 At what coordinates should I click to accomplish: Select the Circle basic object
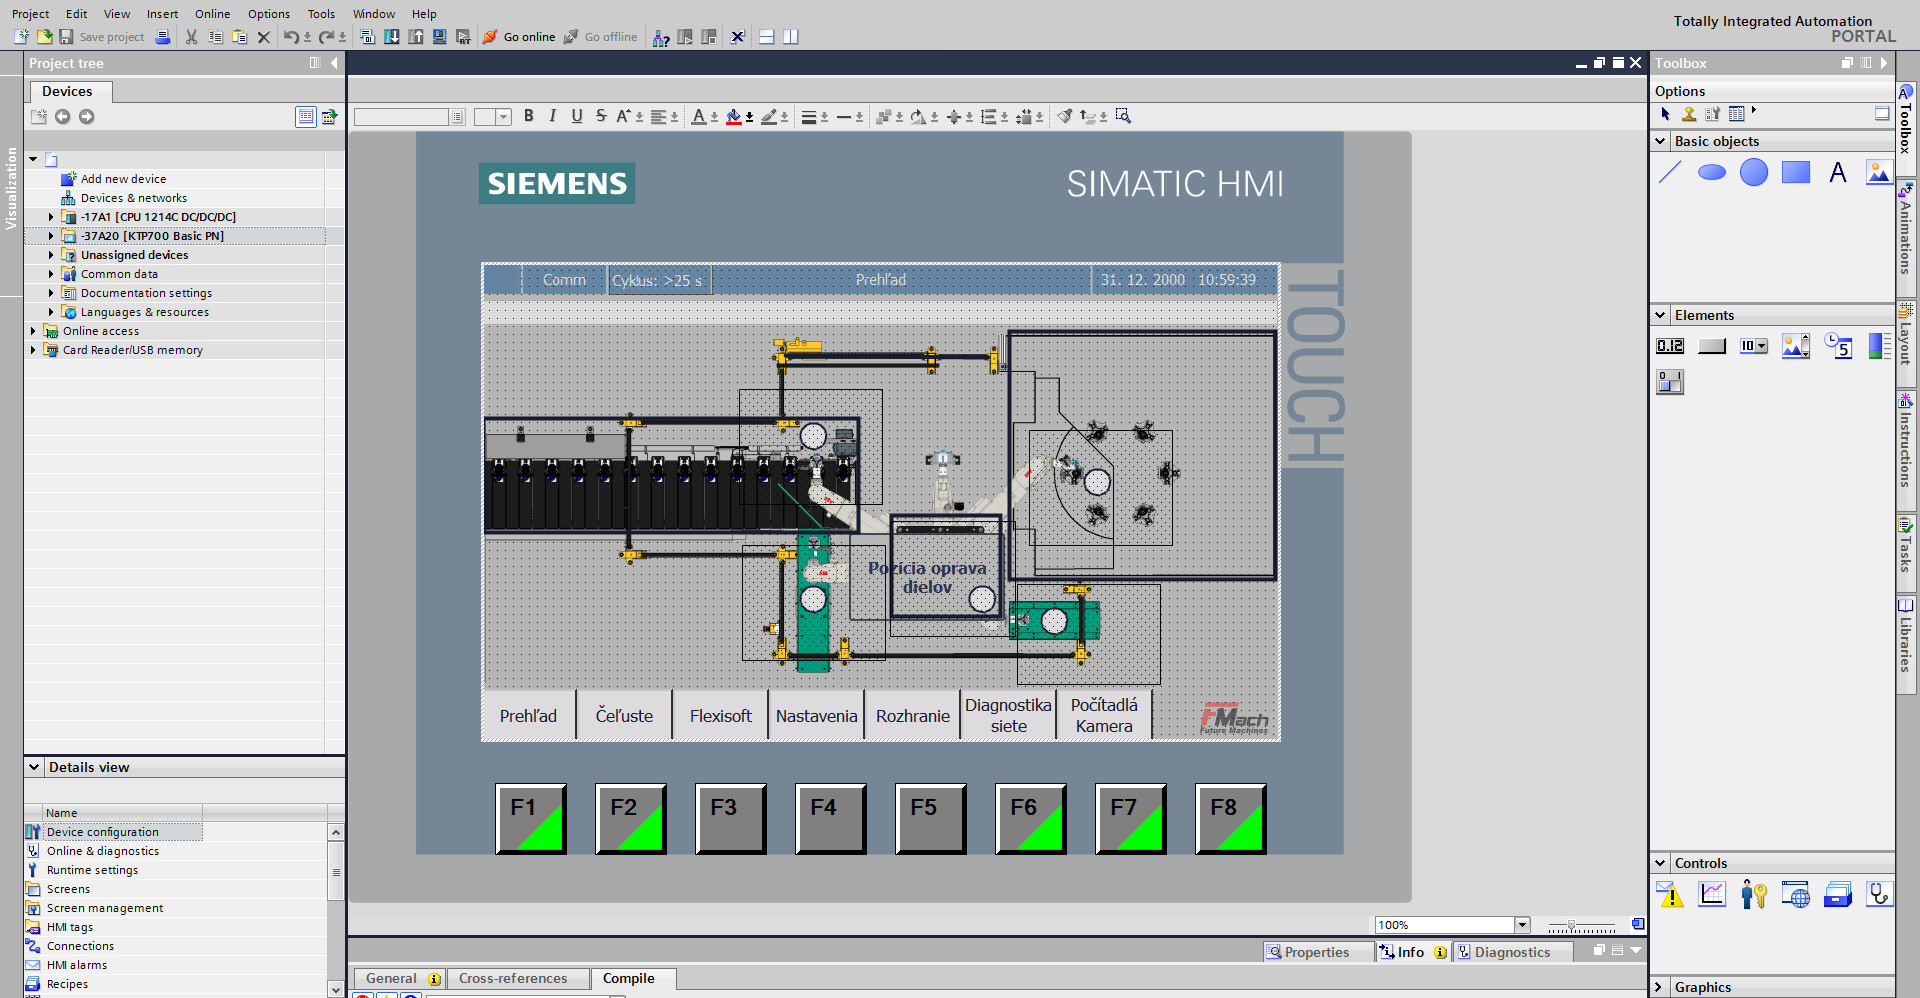pos(1754,172)
